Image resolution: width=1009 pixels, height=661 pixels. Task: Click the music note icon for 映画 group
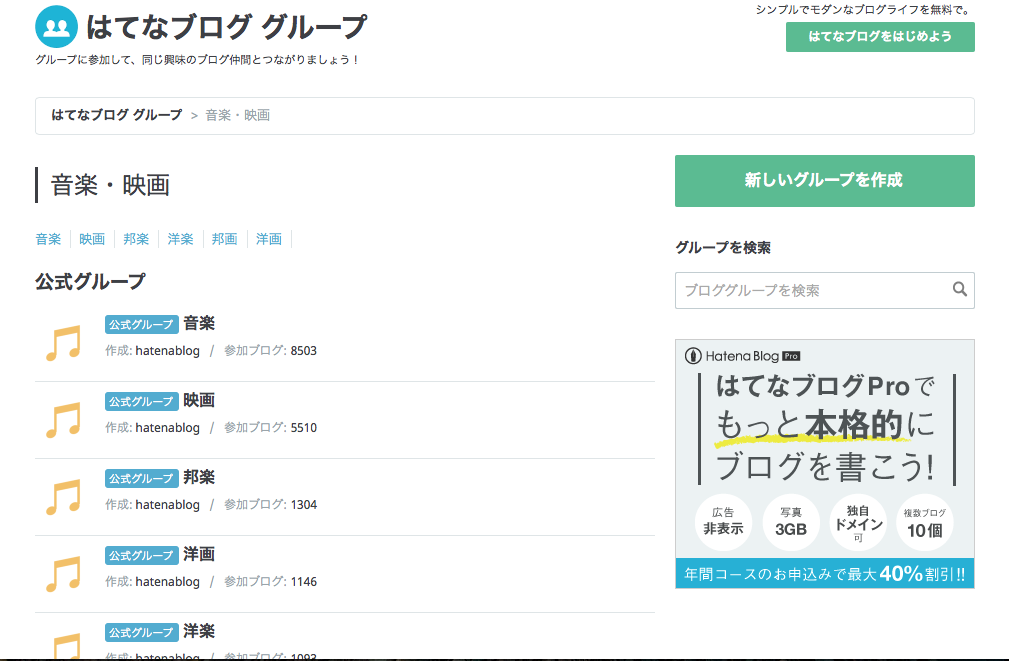point(63,420)
